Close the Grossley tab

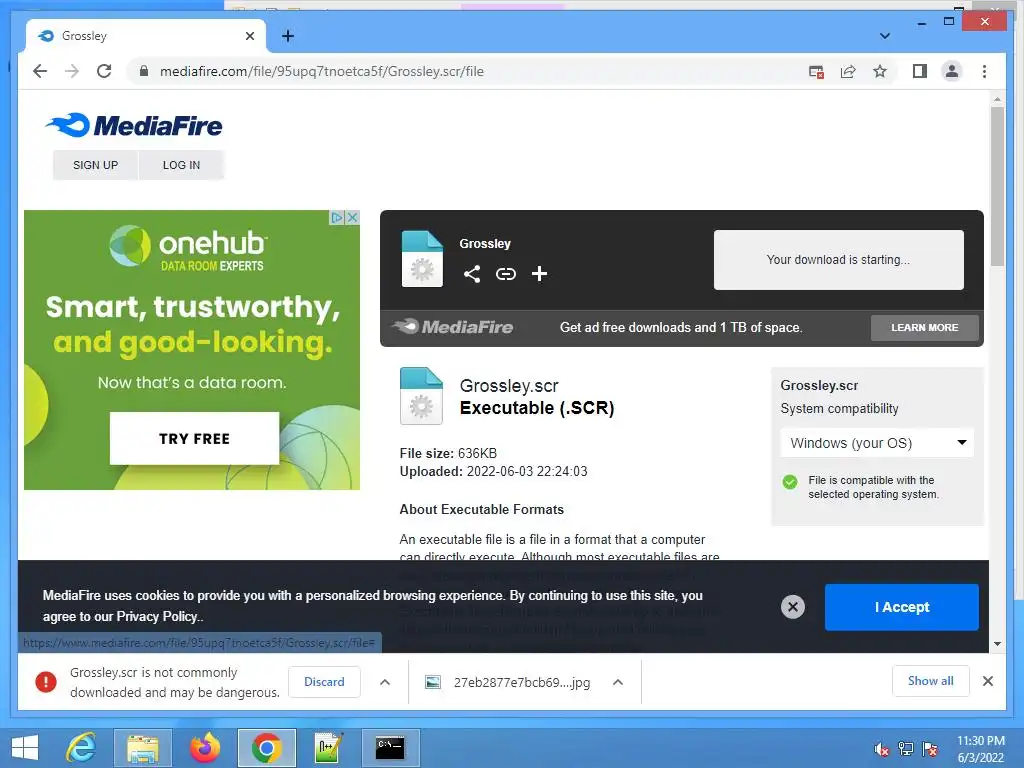point(249,36)
